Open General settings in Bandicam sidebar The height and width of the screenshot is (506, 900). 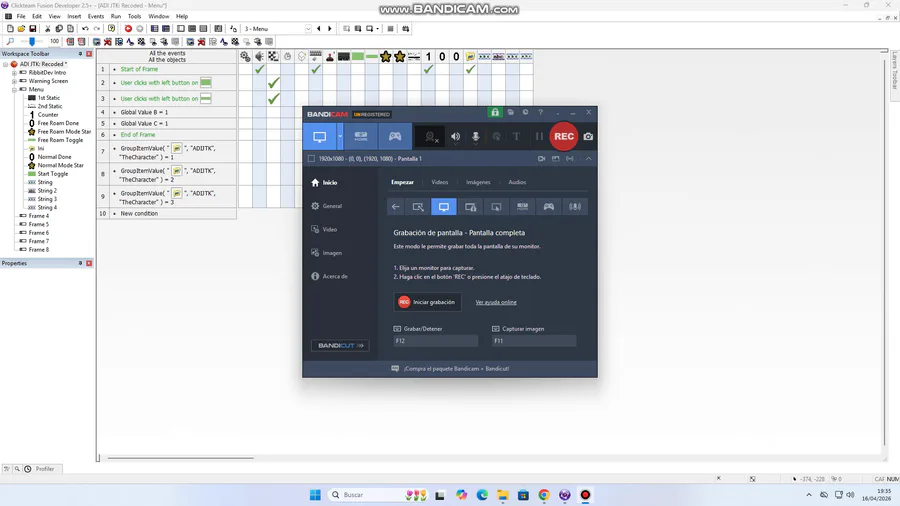coord(327,206)
